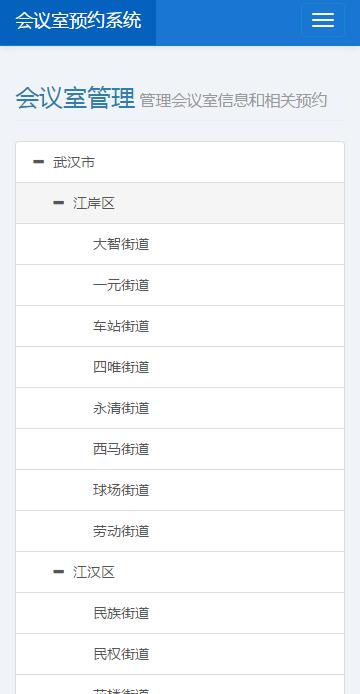Select 大智街道 in the tree
The height and width of the screenshot is (694, 360).
tap(180, 244)
